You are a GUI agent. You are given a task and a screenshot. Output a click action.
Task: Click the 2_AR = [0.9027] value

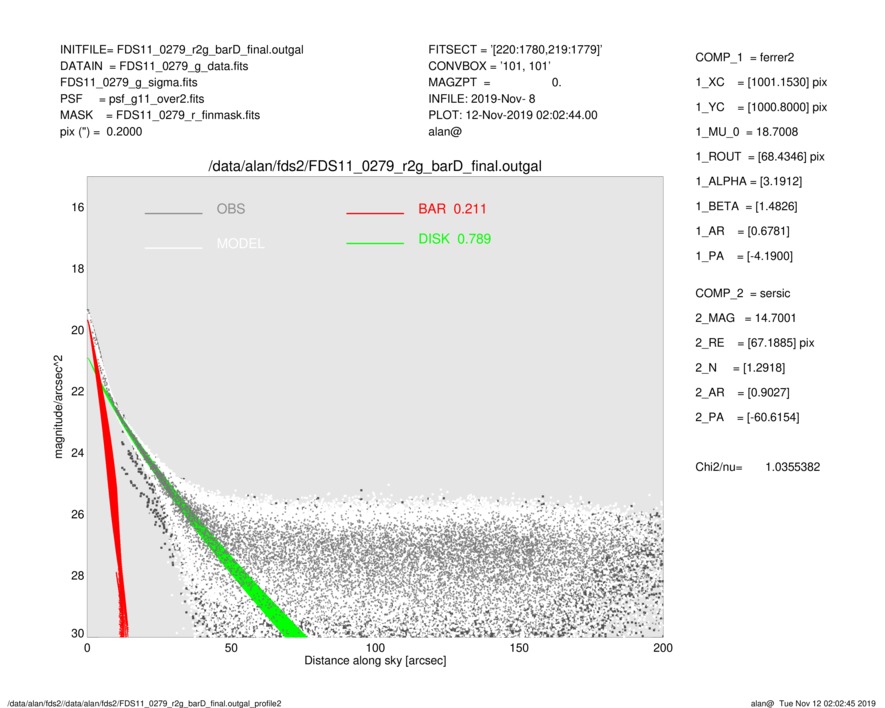pos(742,393)
